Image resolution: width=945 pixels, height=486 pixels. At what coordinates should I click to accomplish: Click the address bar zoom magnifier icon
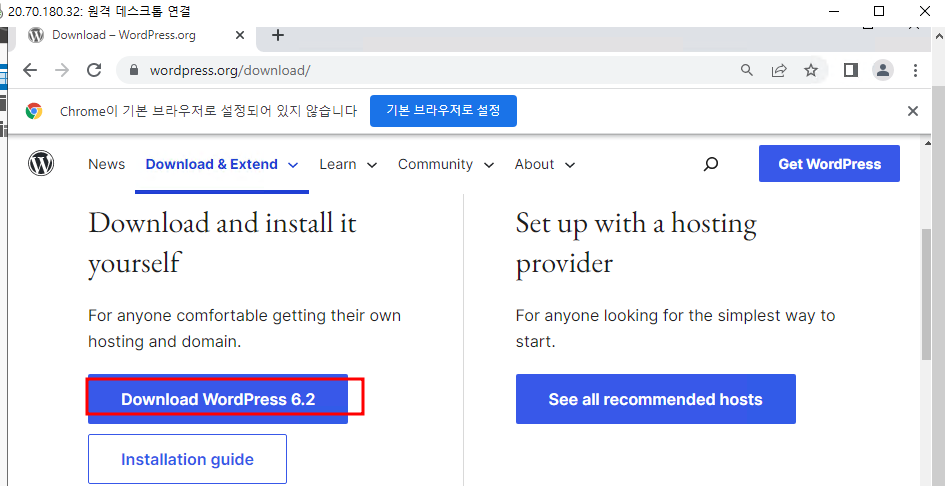[x=747, y=71]
